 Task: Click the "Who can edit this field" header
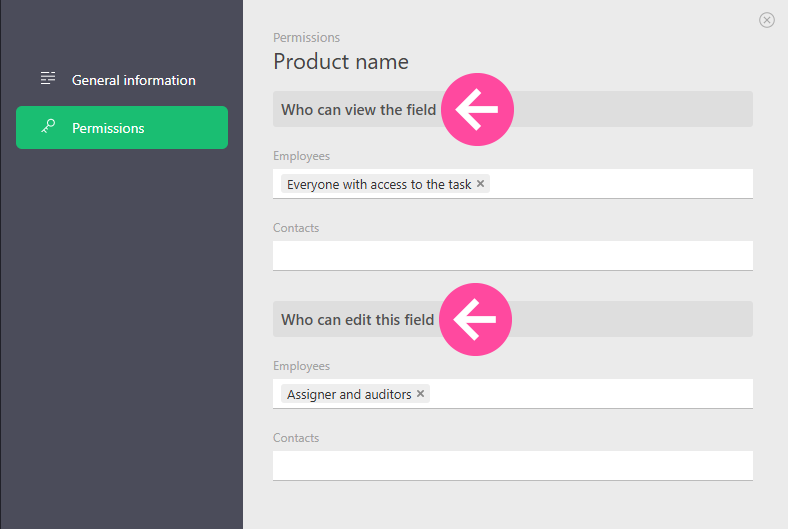(357, 320)
